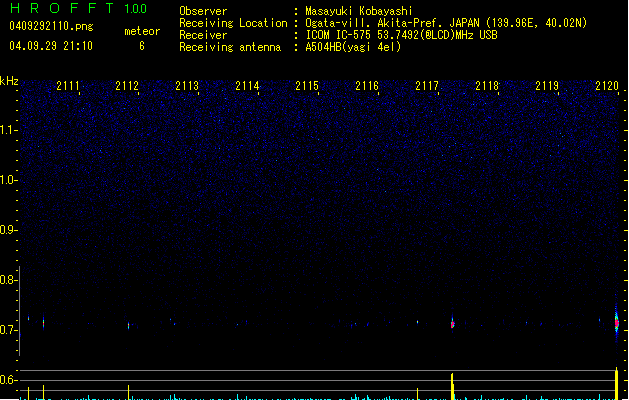
Task: Click the 2116 time axis marker
Action: pyautogui.click(x=367, y=86)
